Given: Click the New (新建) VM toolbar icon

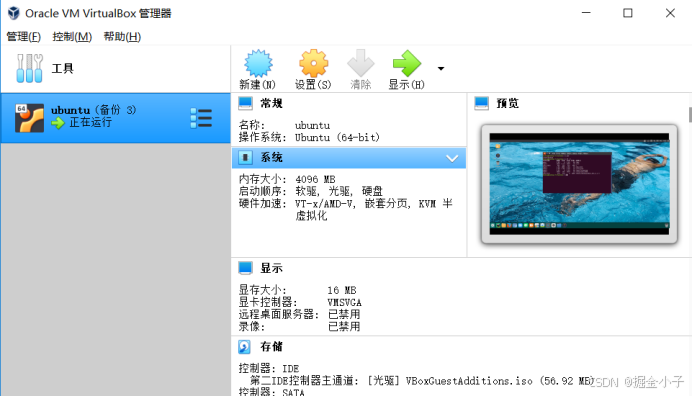Looking at the screenshot, I should tap(258, 63).
